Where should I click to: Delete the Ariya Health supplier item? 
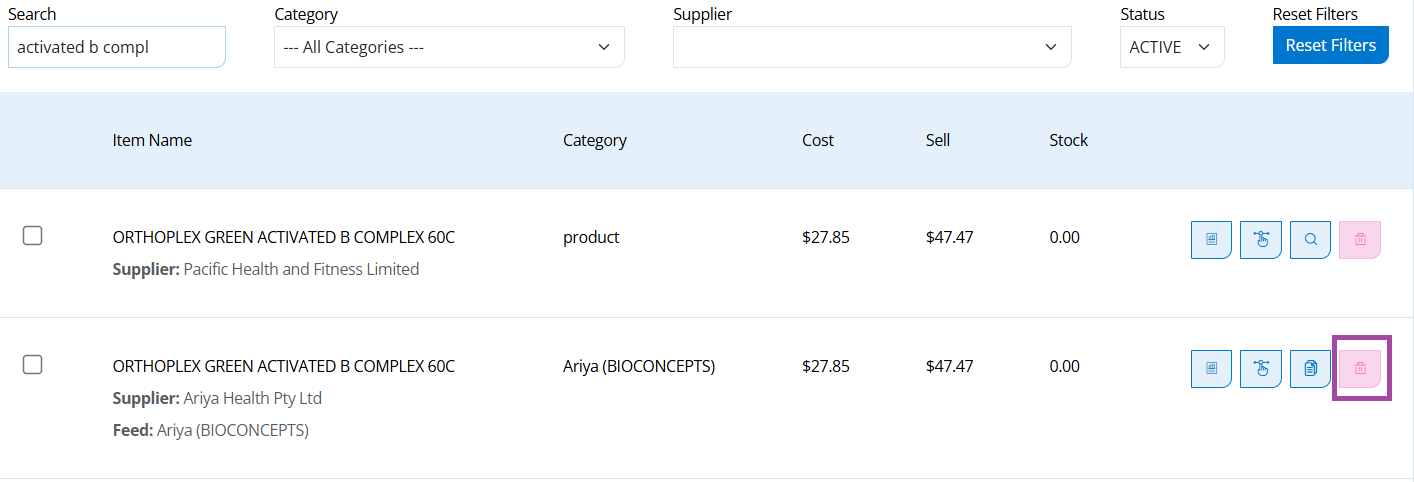[1359, 369]
